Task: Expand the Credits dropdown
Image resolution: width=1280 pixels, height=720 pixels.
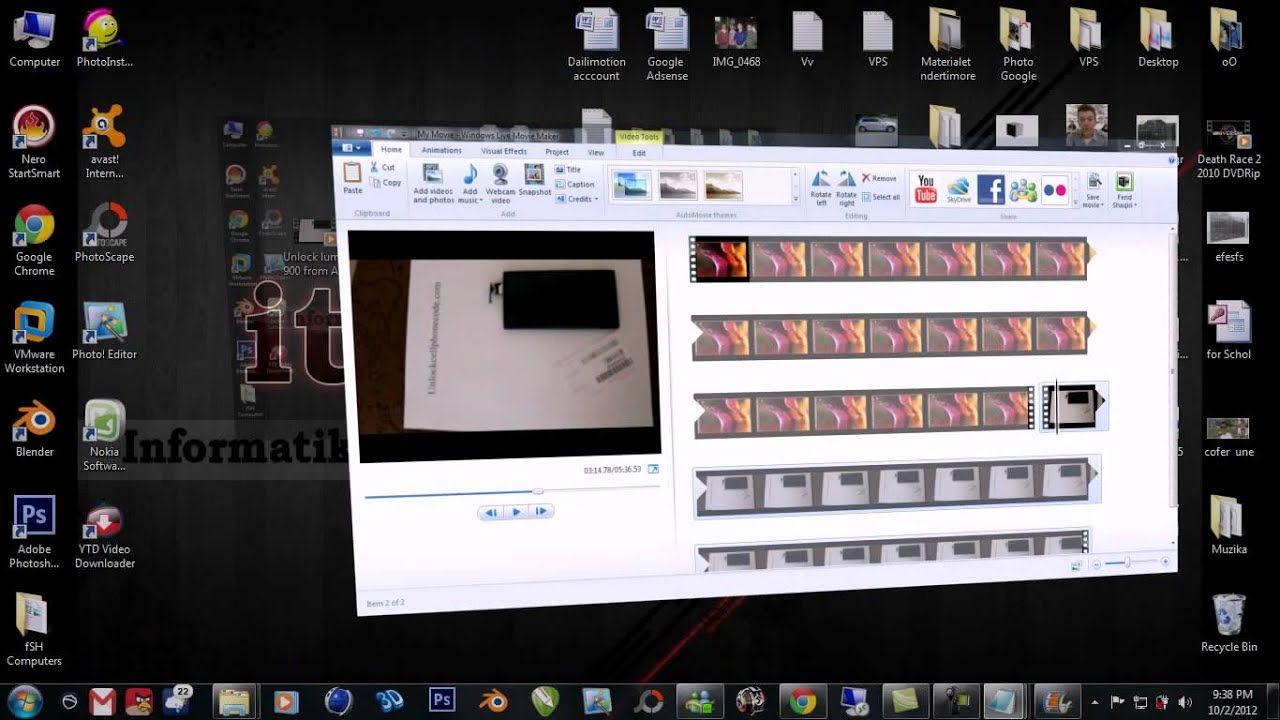Action: pyautogui.click(x=576, y=199)
